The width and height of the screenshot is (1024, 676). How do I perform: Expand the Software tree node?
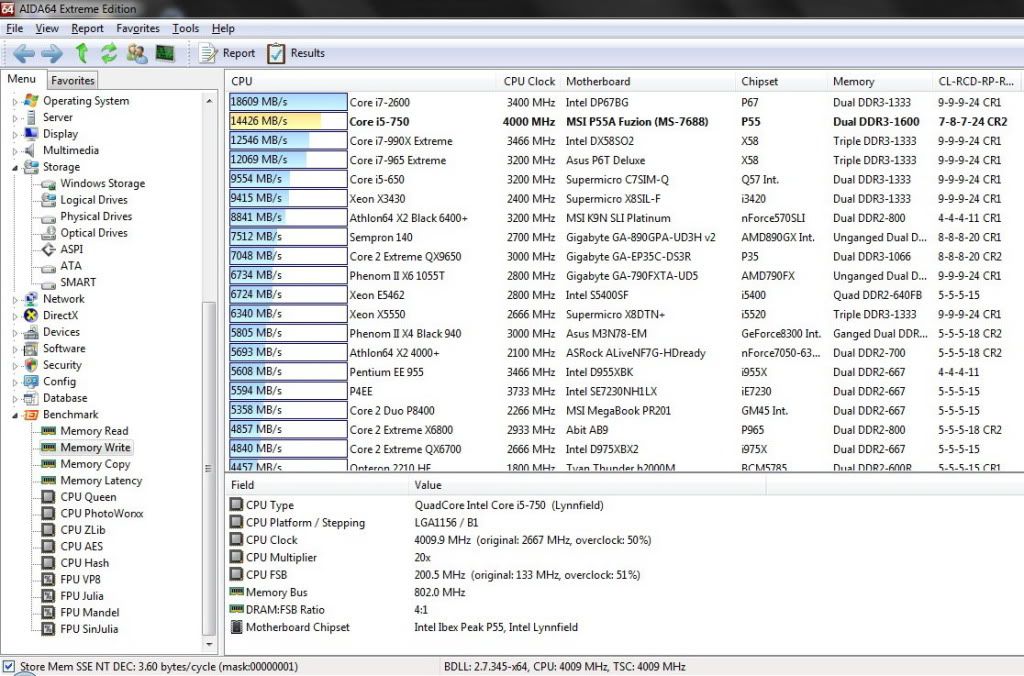15,349
